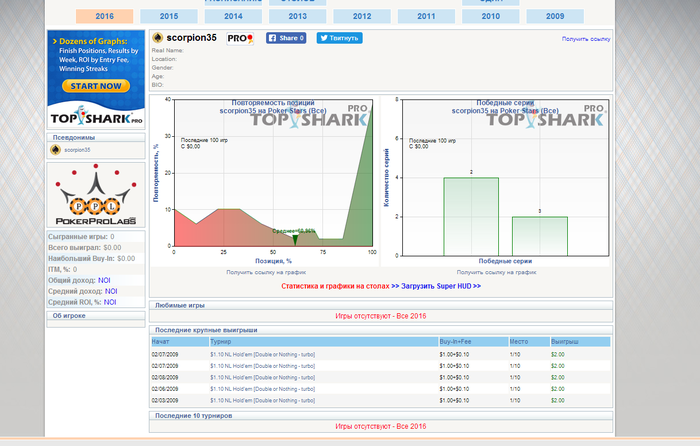The width and height of the screenshot is (700, 446).
Task: Click 'Любимые игры' section header
Action: point(381,305)
